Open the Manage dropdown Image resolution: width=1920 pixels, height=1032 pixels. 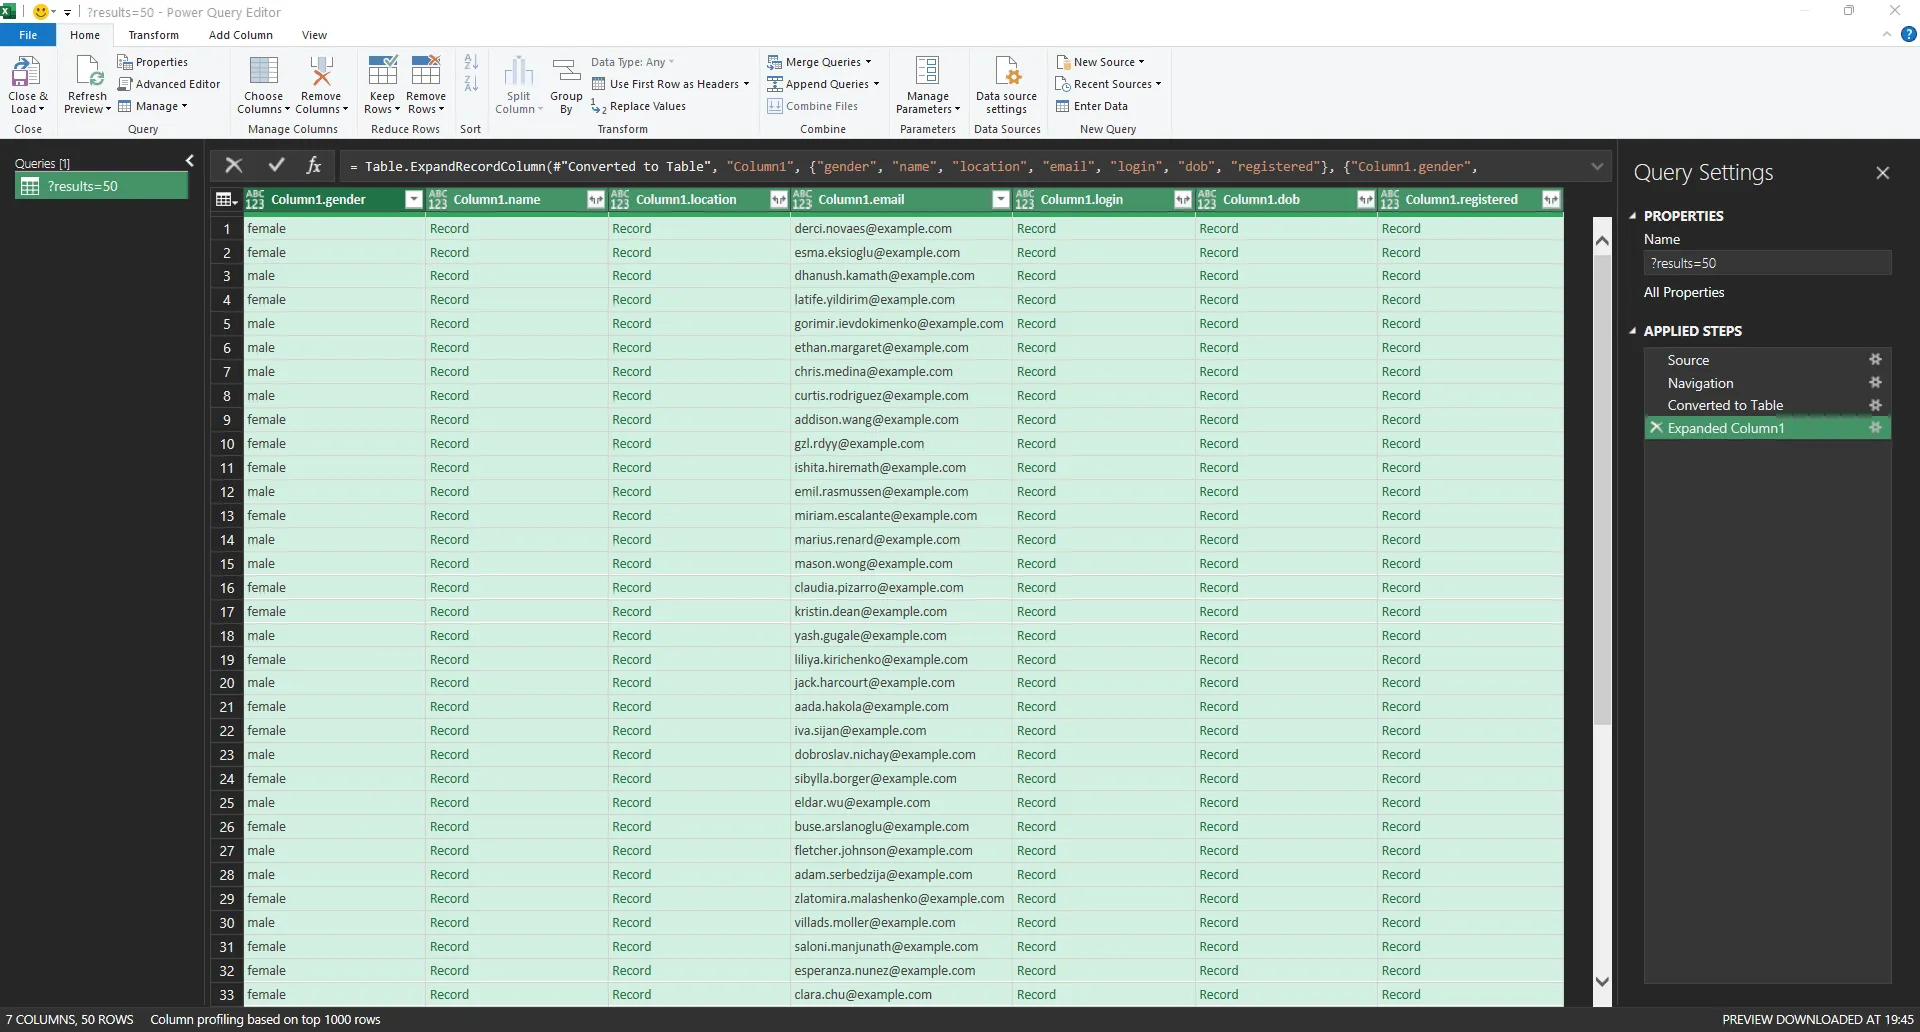(152, 106)
